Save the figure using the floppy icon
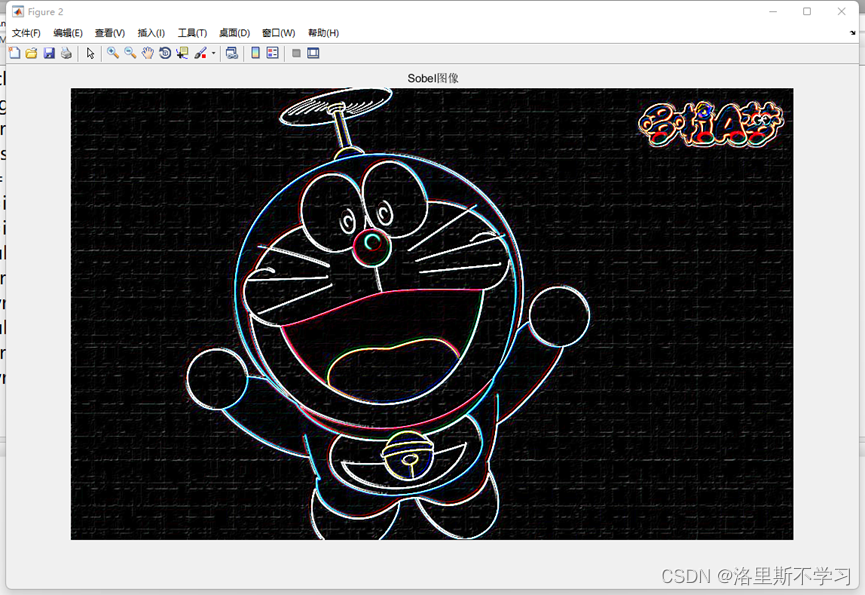865x595 pixels. pyautogui.click(x=49, y=53)
